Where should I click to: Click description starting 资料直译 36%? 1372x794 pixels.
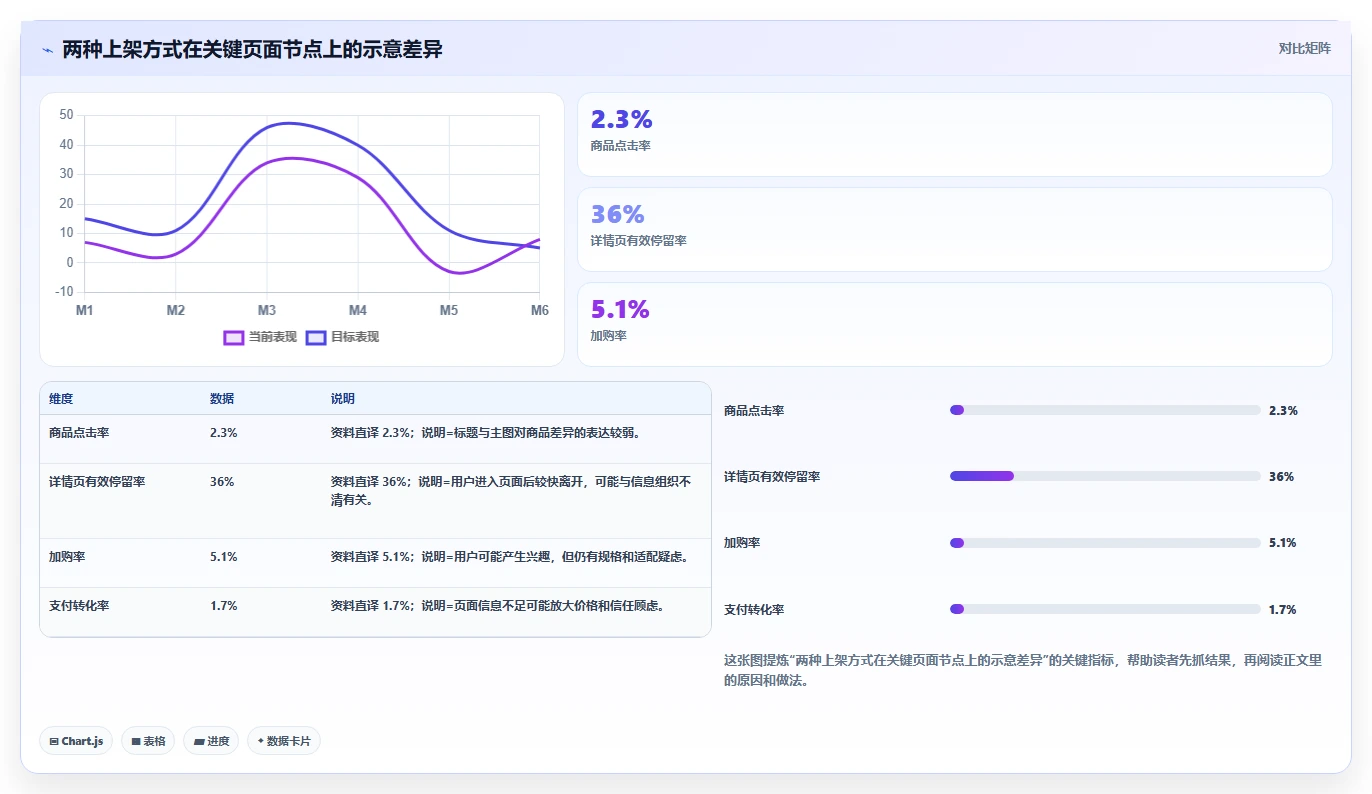click(x=511, y=490)
